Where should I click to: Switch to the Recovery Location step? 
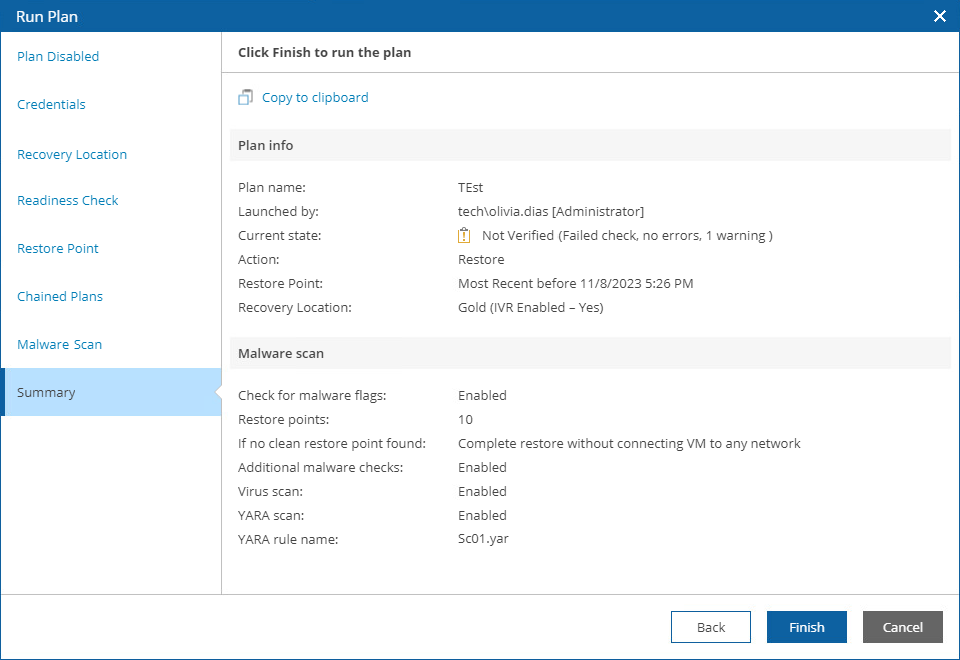tap(72, 155)
